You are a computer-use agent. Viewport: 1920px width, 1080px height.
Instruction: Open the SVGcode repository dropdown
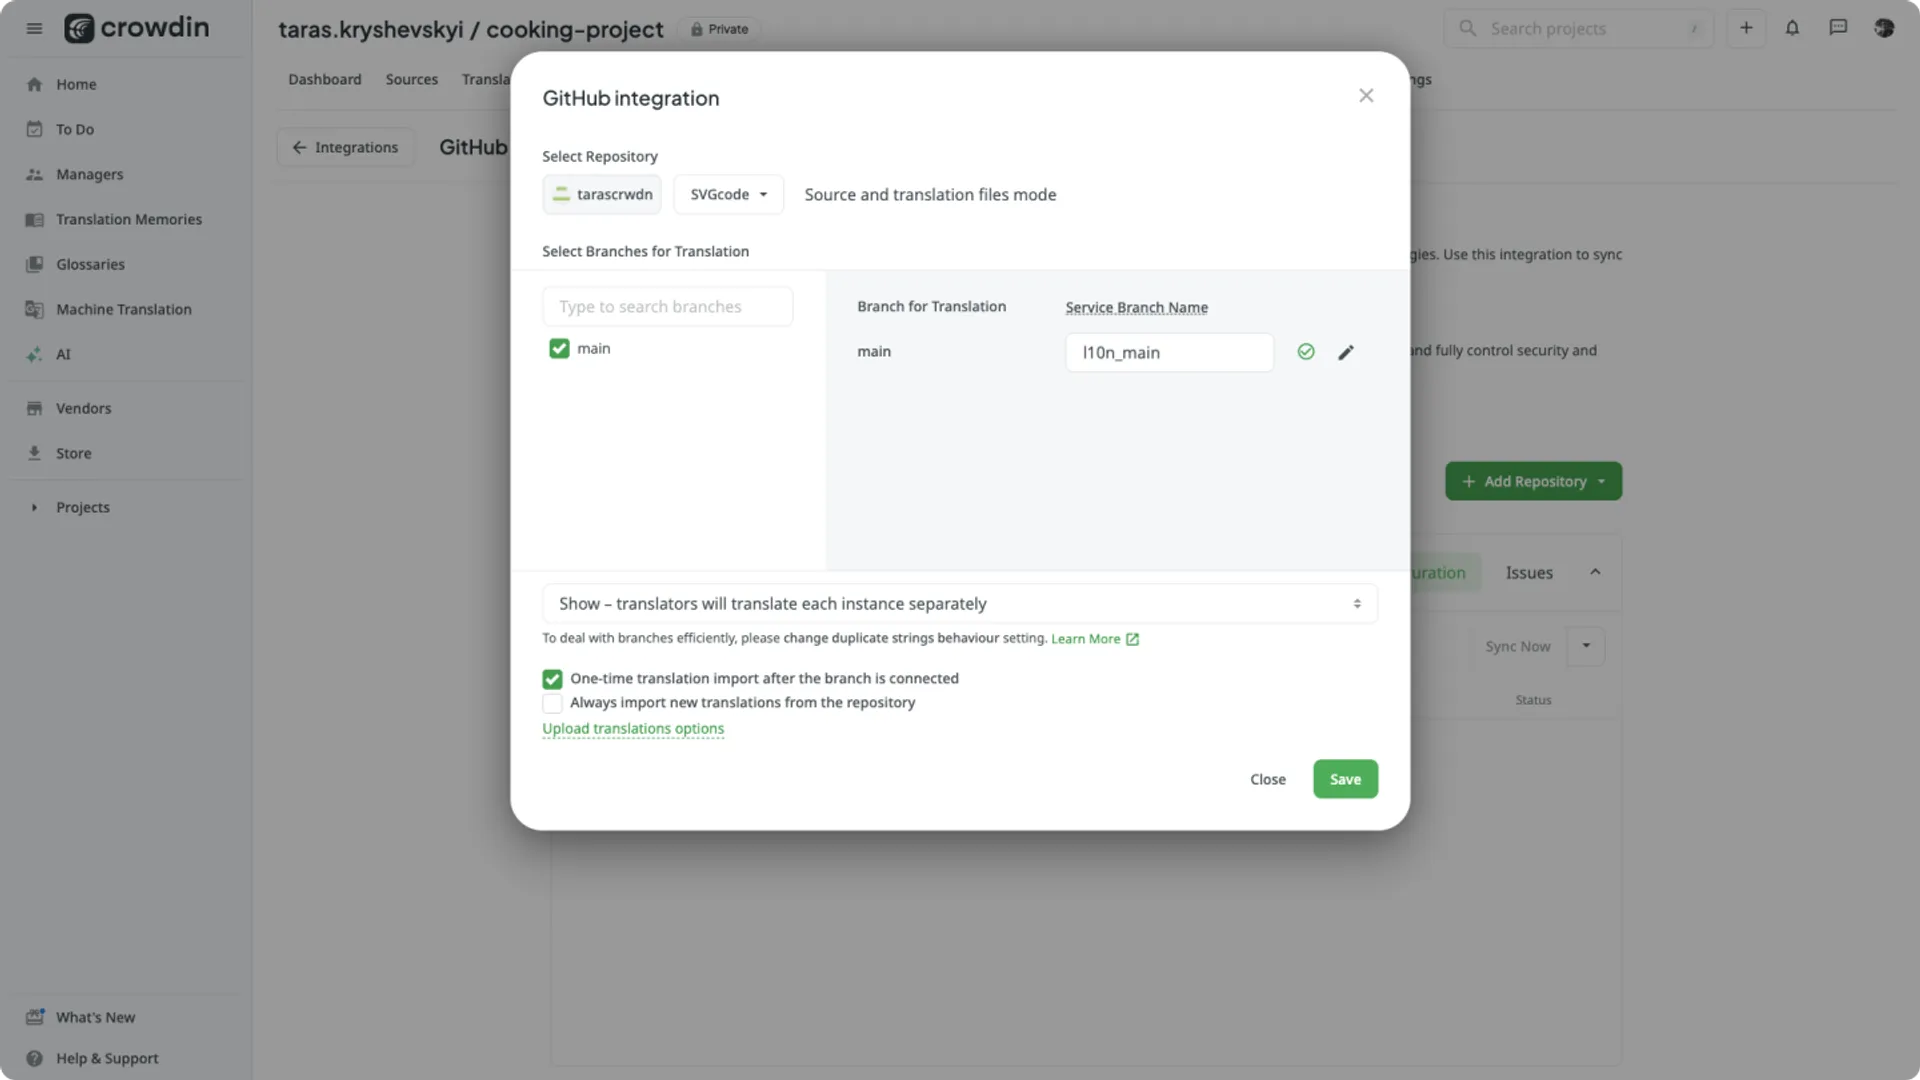point(729,194)
